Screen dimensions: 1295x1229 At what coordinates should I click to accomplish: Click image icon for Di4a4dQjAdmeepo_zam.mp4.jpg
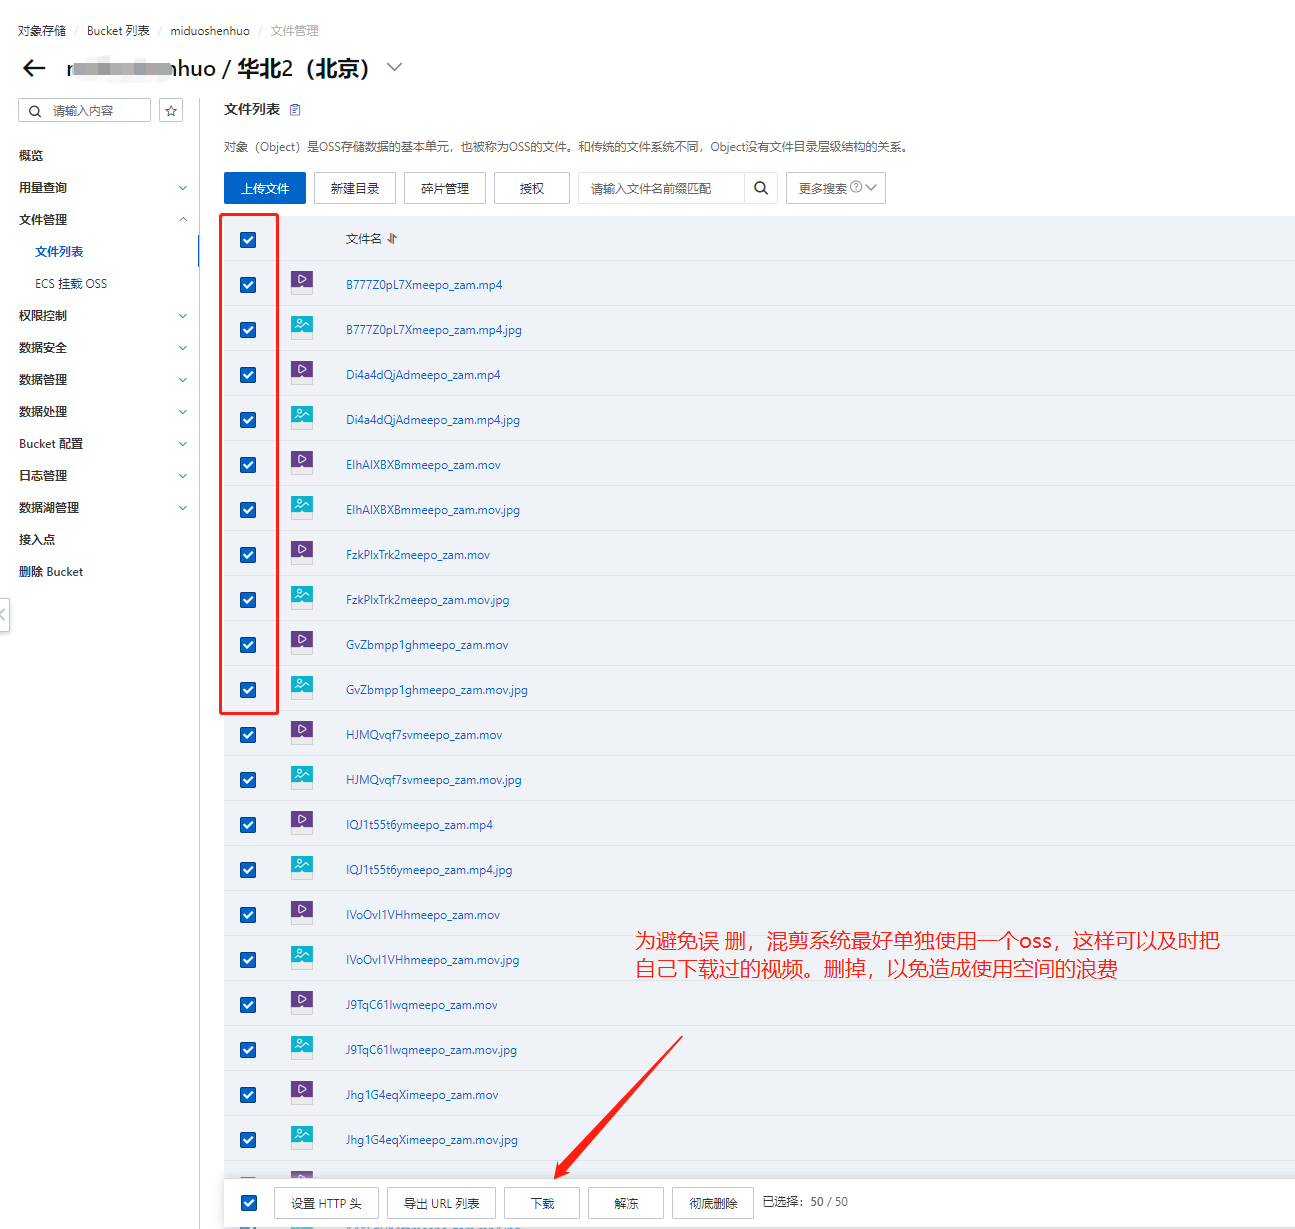302,417
